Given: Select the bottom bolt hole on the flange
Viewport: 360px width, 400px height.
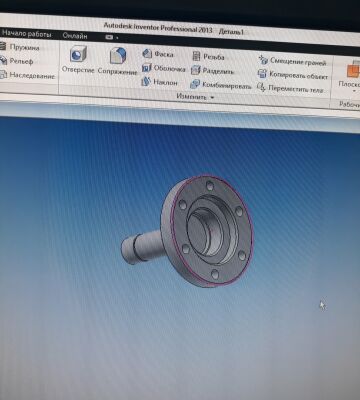Looking at the screenshot, I should coord(215,274).
